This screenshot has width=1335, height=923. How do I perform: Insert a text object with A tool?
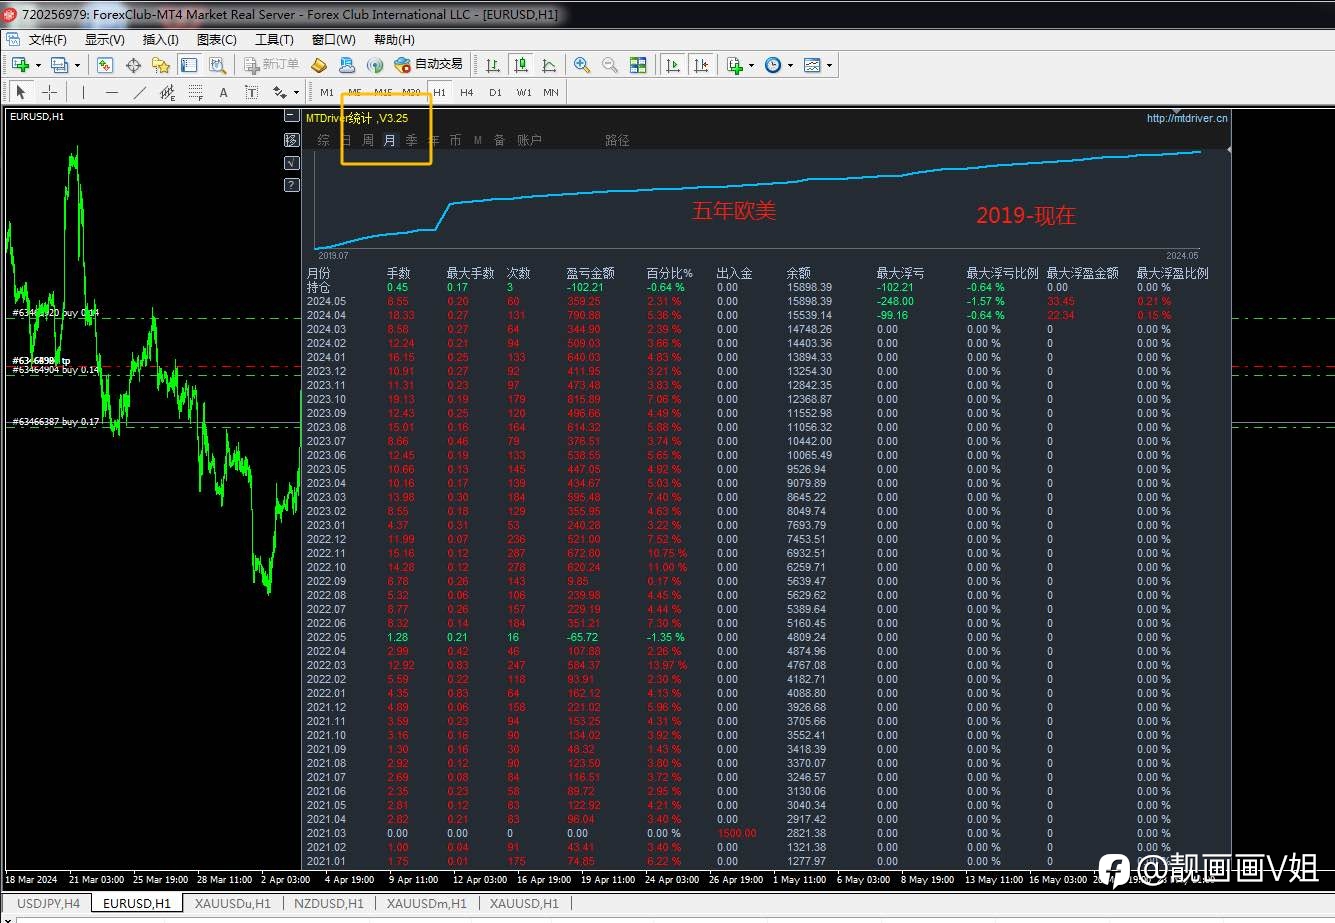[x=223, y=92]
